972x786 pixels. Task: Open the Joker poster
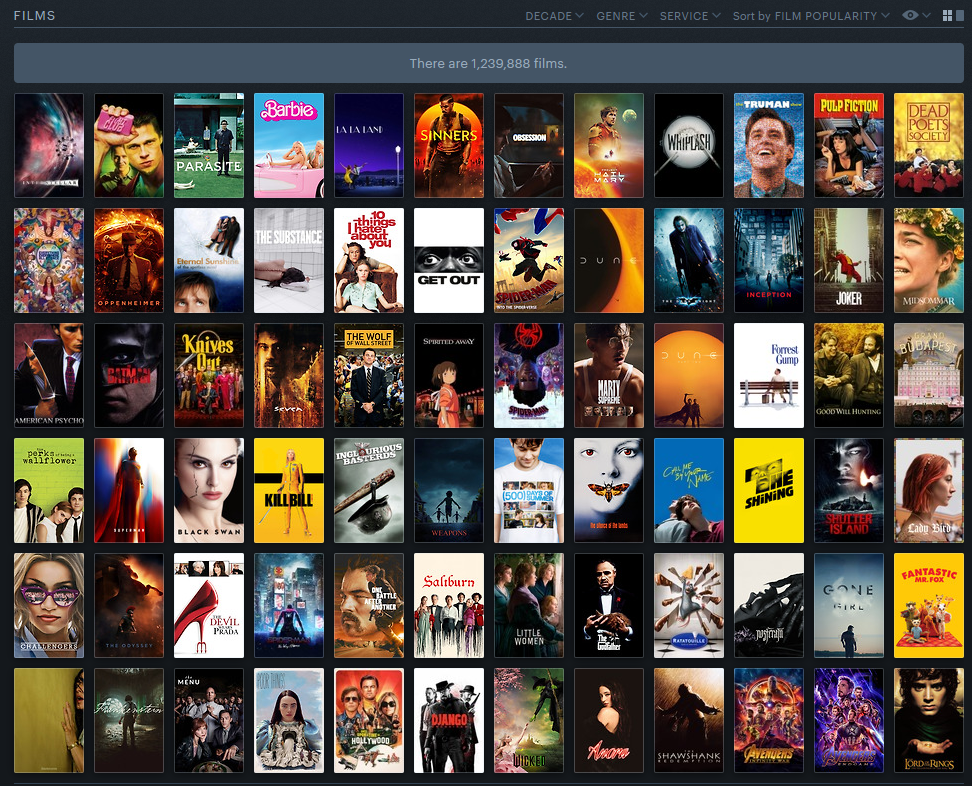point(849,260)
